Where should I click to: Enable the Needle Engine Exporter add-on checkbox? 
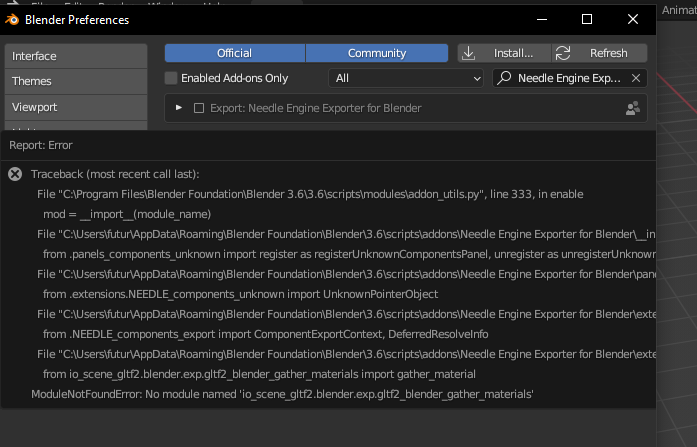(199, 108)
